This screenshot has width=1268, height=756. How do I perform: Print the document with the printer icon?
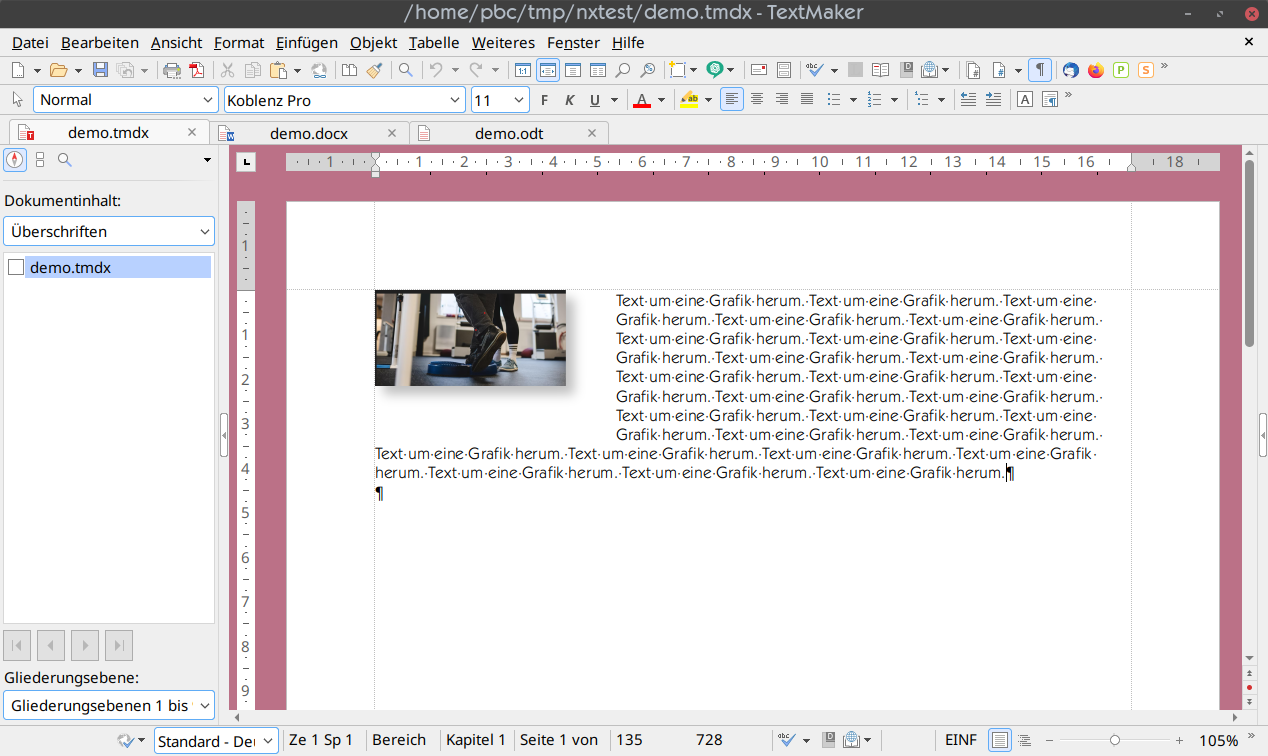point(172,70)
